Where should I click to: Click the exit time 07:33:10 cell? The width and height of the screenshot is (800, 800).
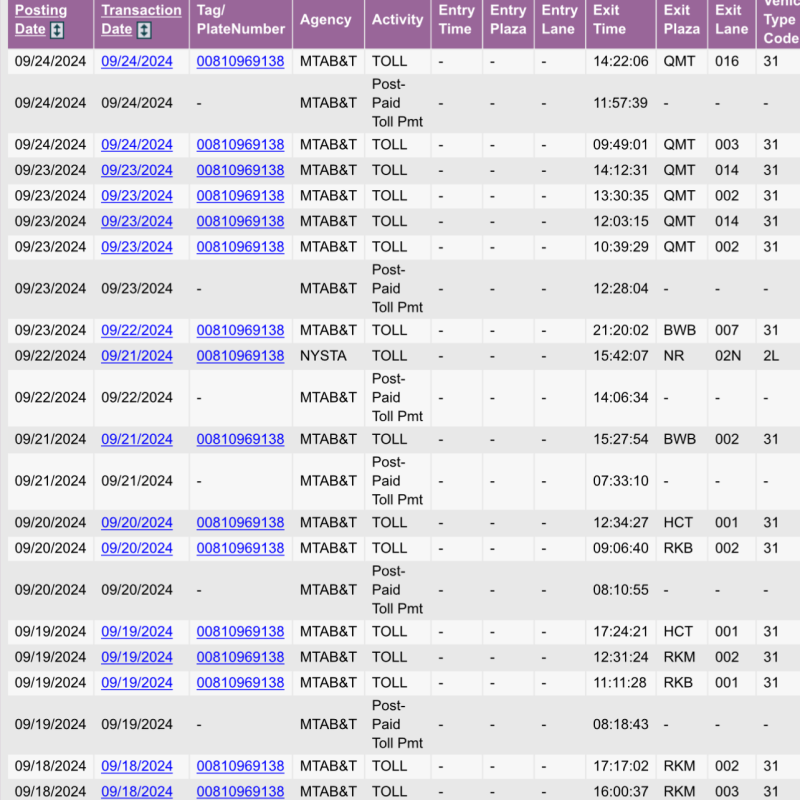tap(621, 481)
